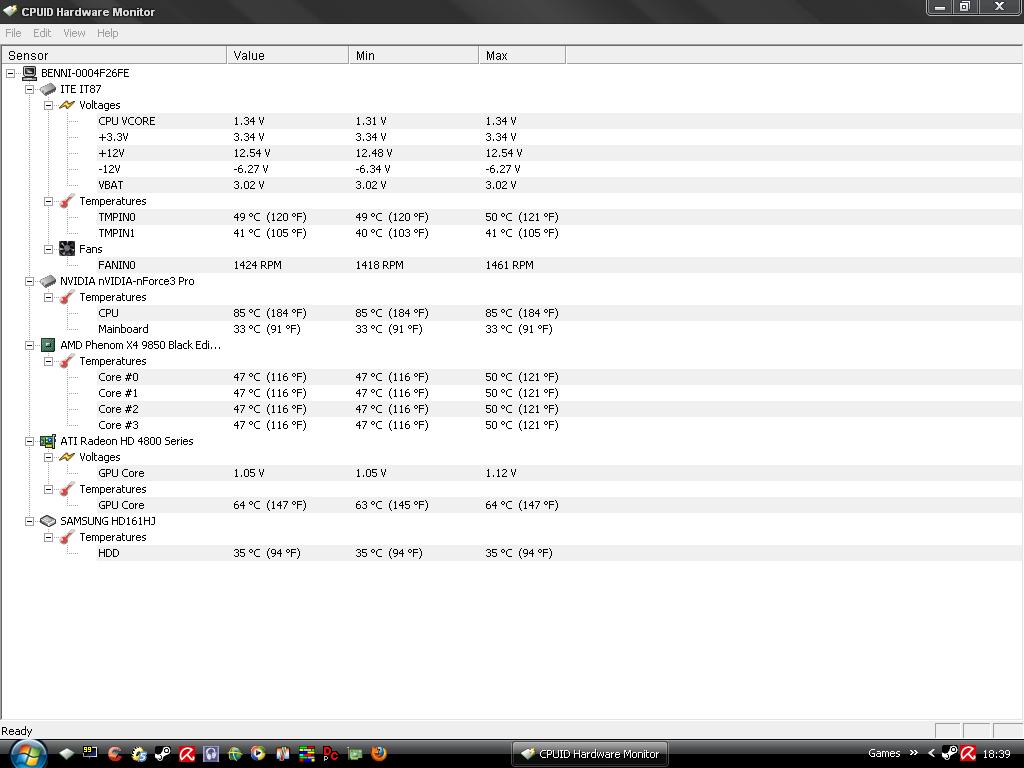The height and width of the screenshot is (768, 1024).
Task: Click the chip icon next to NVIDIA nForce3 Pro
Action: point(48,281)
